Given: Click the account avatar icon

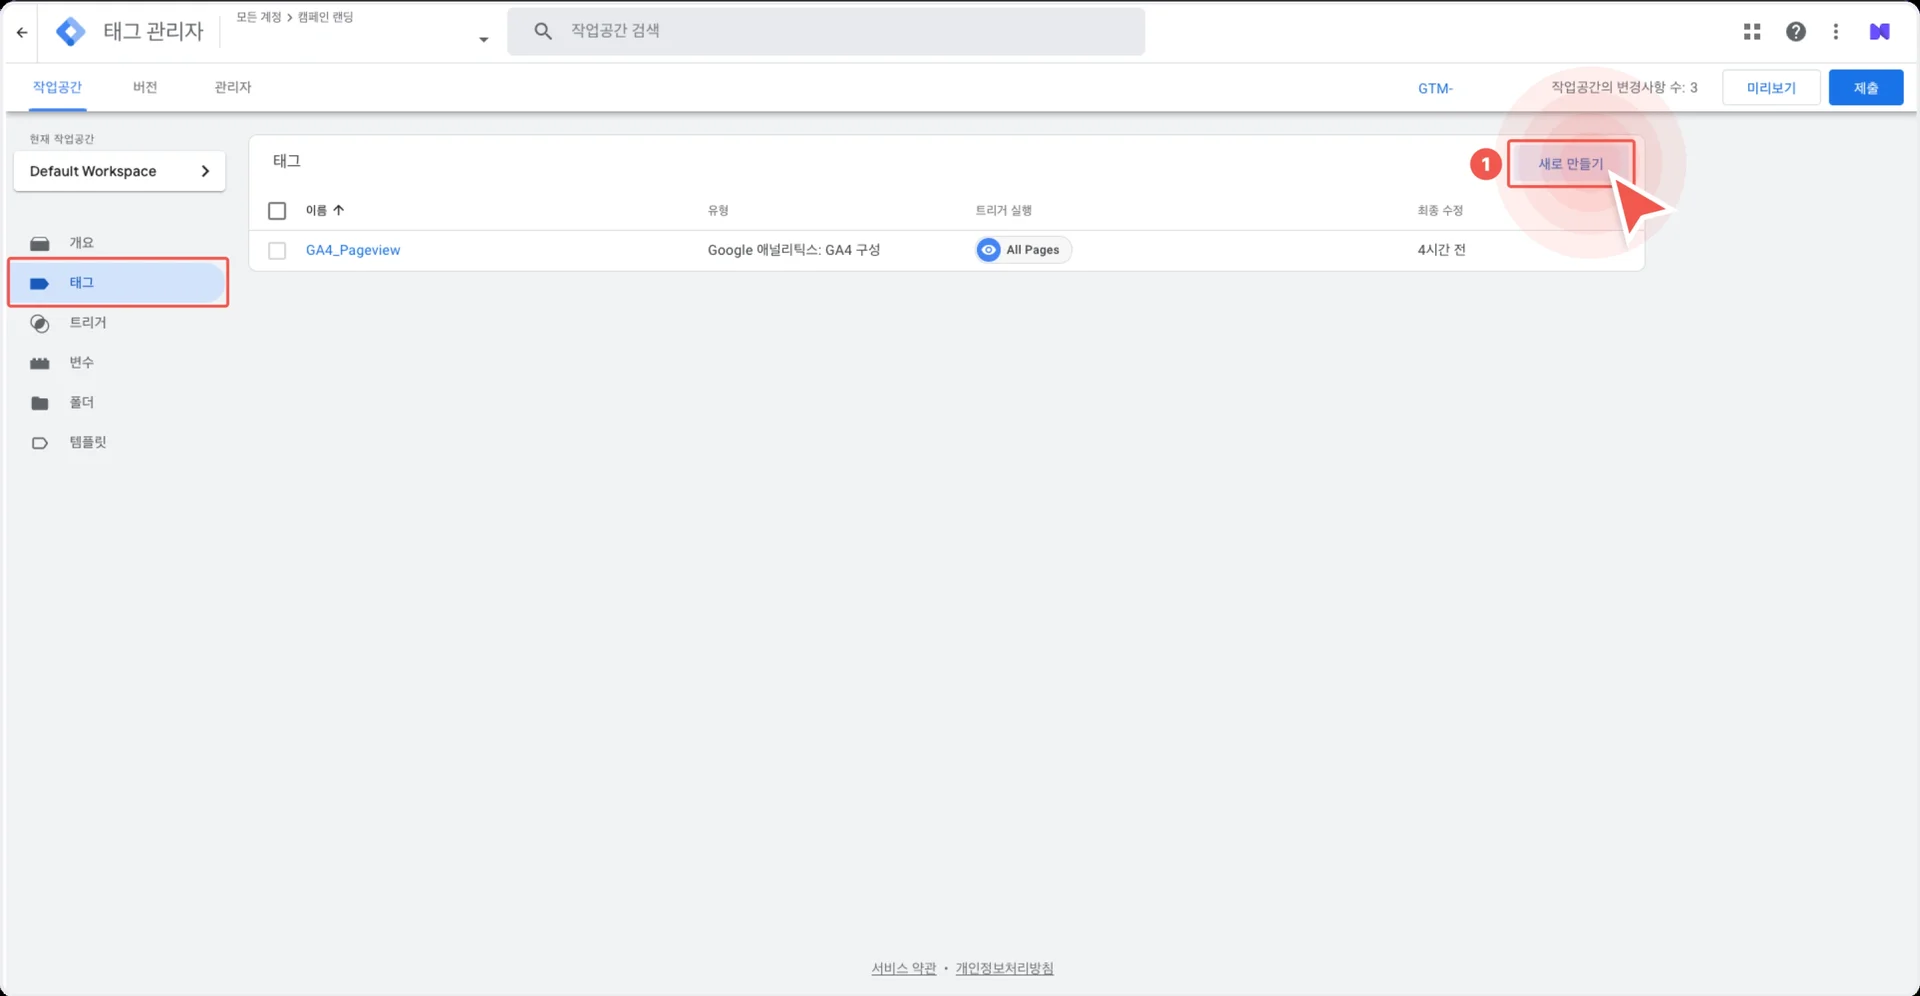Looking at the screenshot, I should (x=1880, y=32).
